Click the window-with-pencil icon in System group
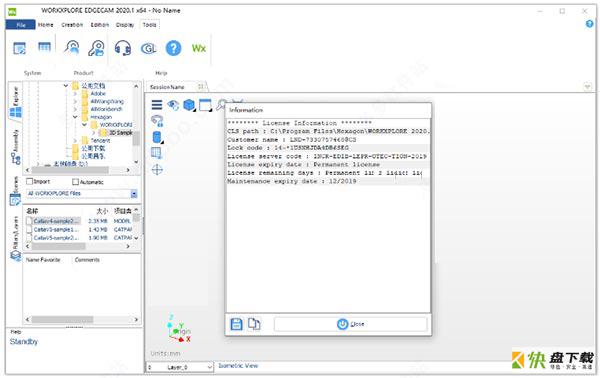 click(x=20, y=48)
